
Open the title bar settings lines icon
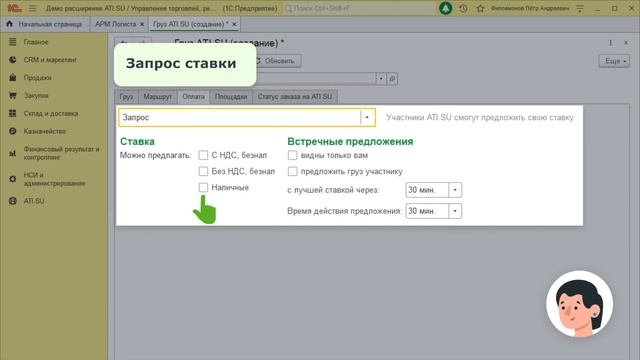[x=580, y=8]
